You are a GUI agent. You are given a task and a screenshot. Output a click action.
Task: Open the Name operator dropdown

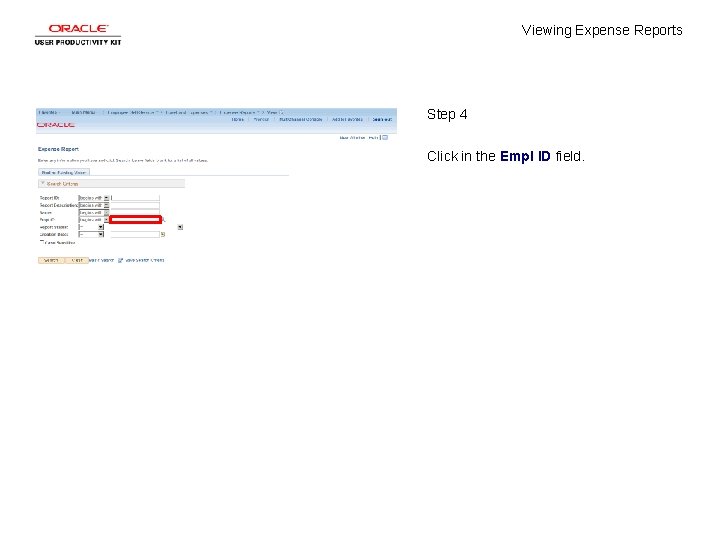[94, 213]
